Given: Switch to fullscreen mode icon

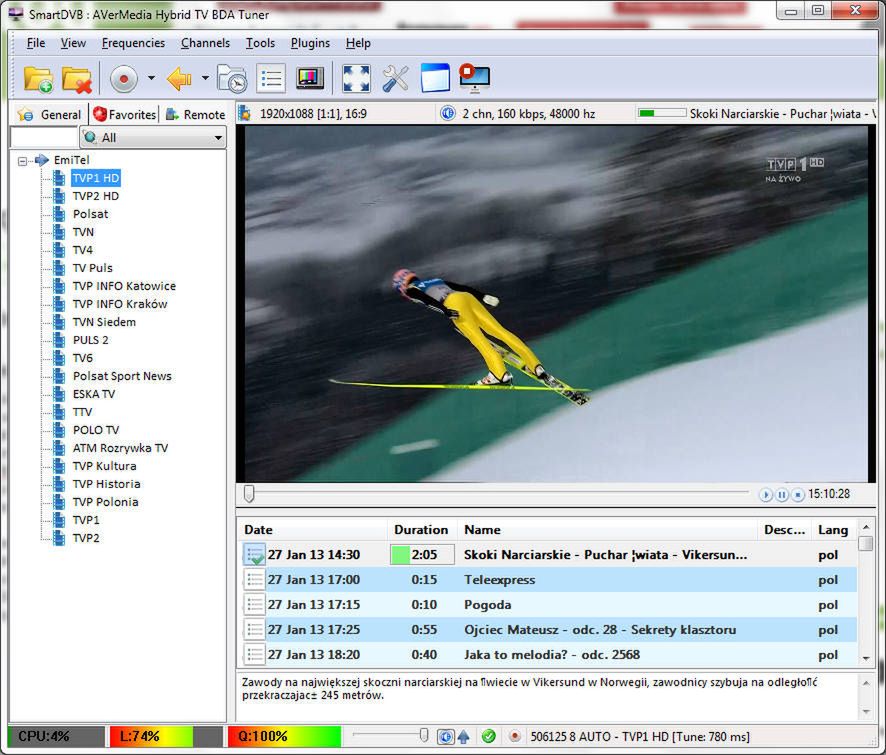Looking at the screenshot, I should coord(357,79).
